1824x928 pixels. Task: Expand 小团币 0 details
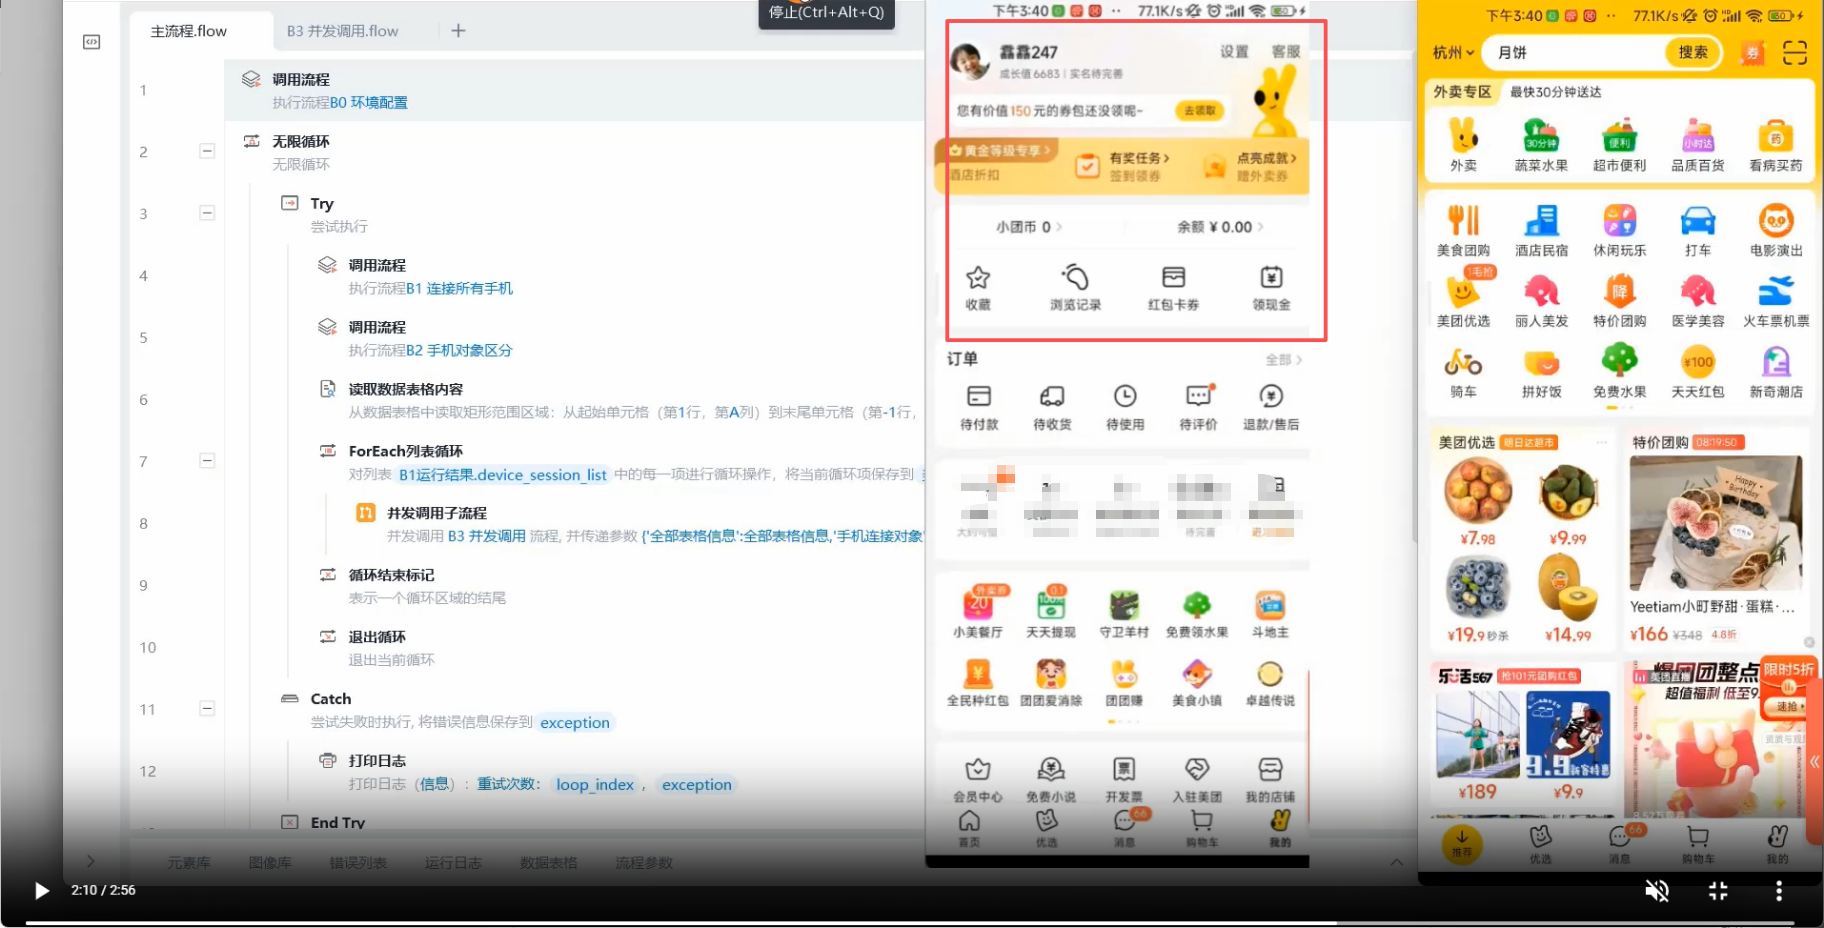pyautogui.click(x=1029, y=227)
